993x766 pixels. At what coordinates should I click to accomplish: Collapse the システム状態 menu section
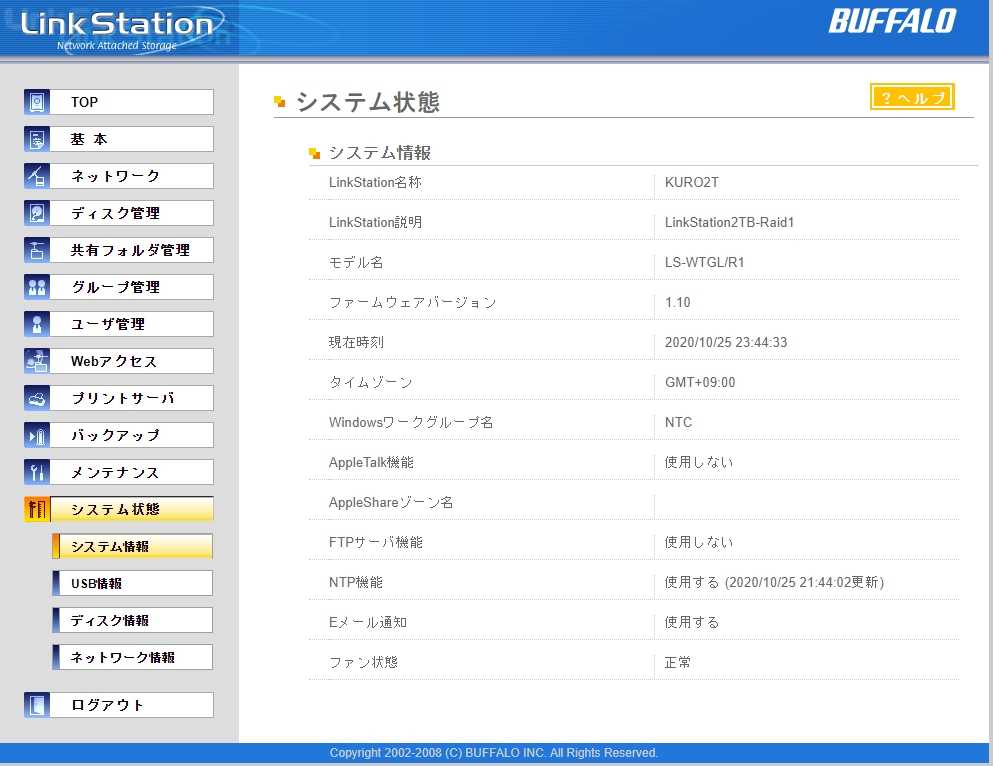131,509
